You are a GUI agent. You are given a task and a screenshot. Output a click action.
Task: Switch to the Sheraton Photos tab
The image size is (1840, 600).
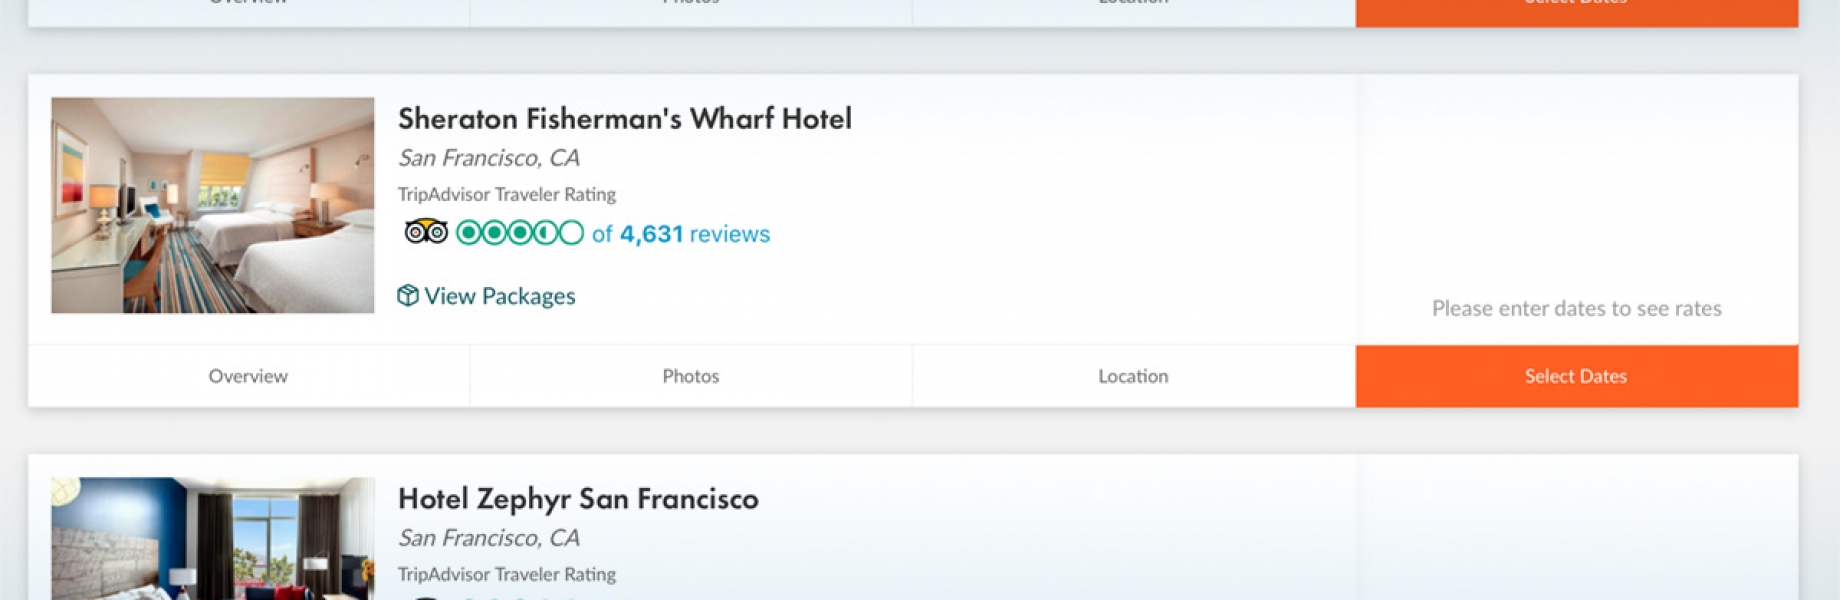(691, 376)
